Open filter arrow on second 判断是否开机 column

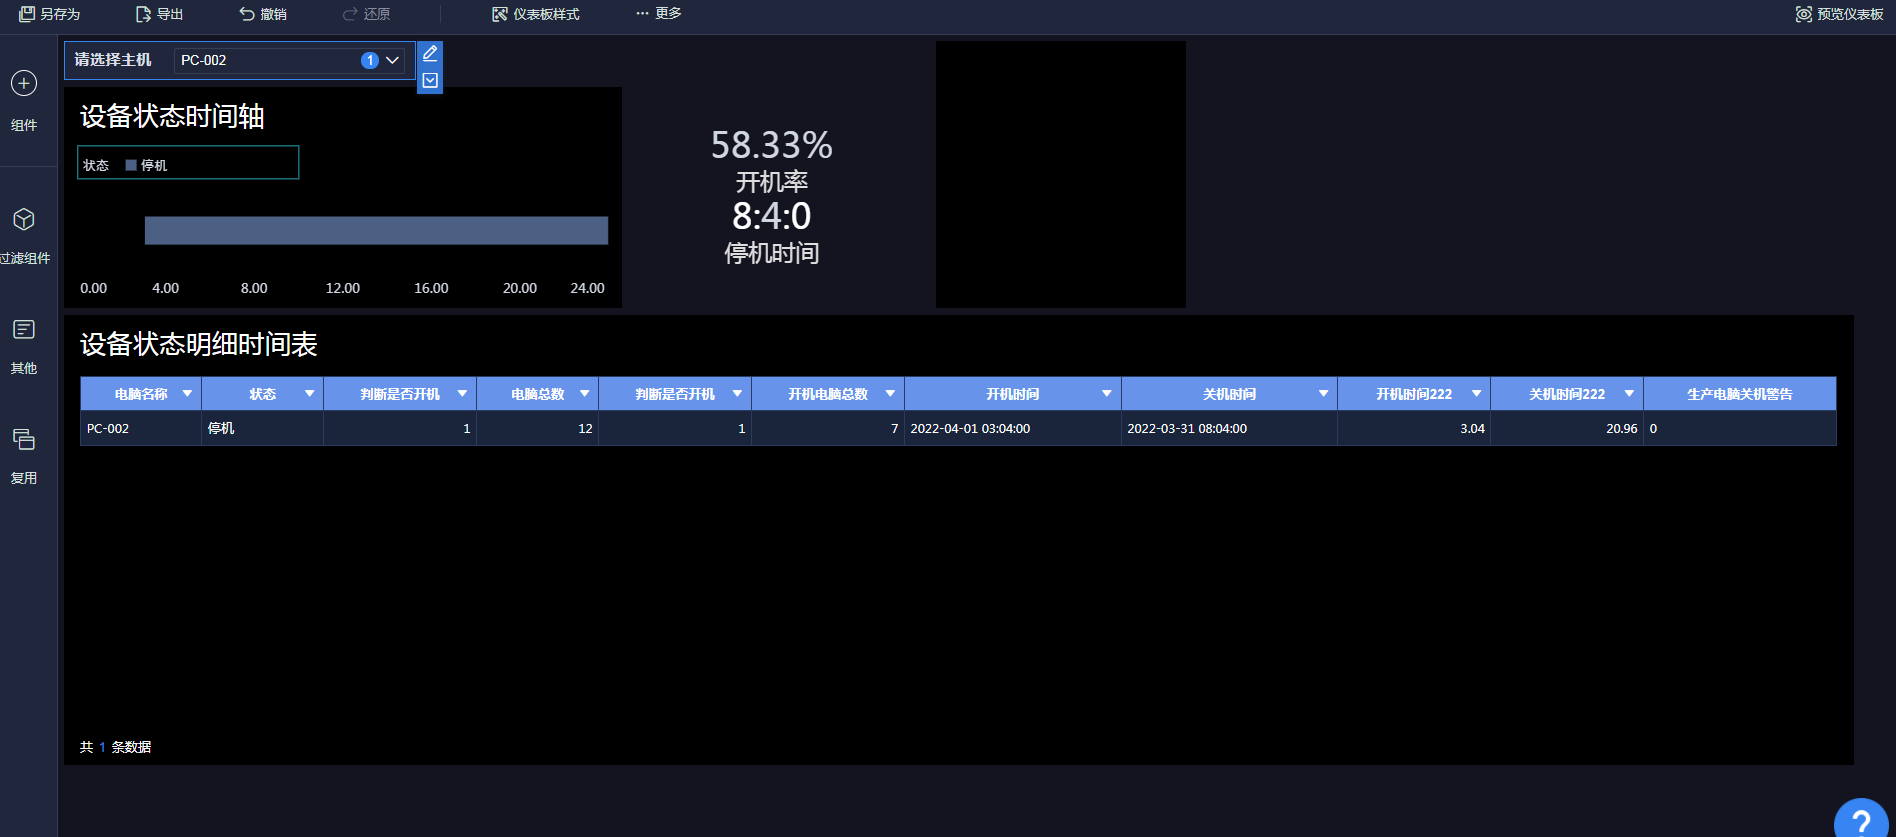(737, 394)
